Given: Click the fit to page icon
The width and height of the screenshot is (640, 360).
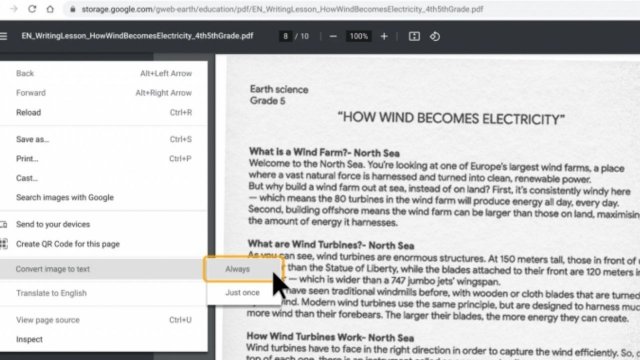Looking at the screenshot, I should (414, 36).
